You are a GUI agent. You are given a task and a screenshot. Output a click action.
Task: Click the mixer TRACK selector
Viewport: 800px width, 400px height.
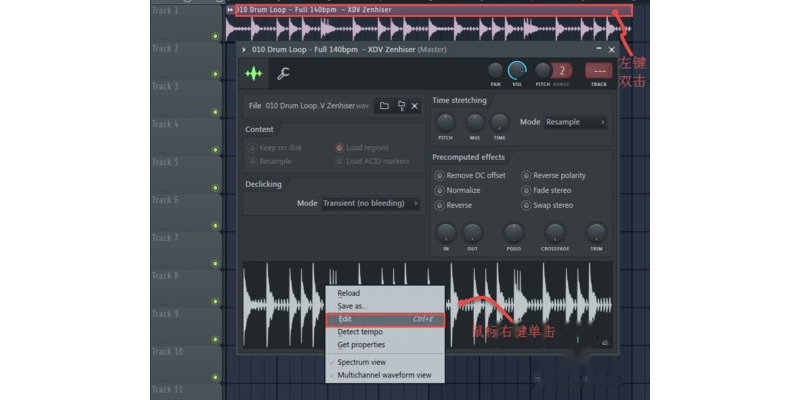[x=599, y=71]
